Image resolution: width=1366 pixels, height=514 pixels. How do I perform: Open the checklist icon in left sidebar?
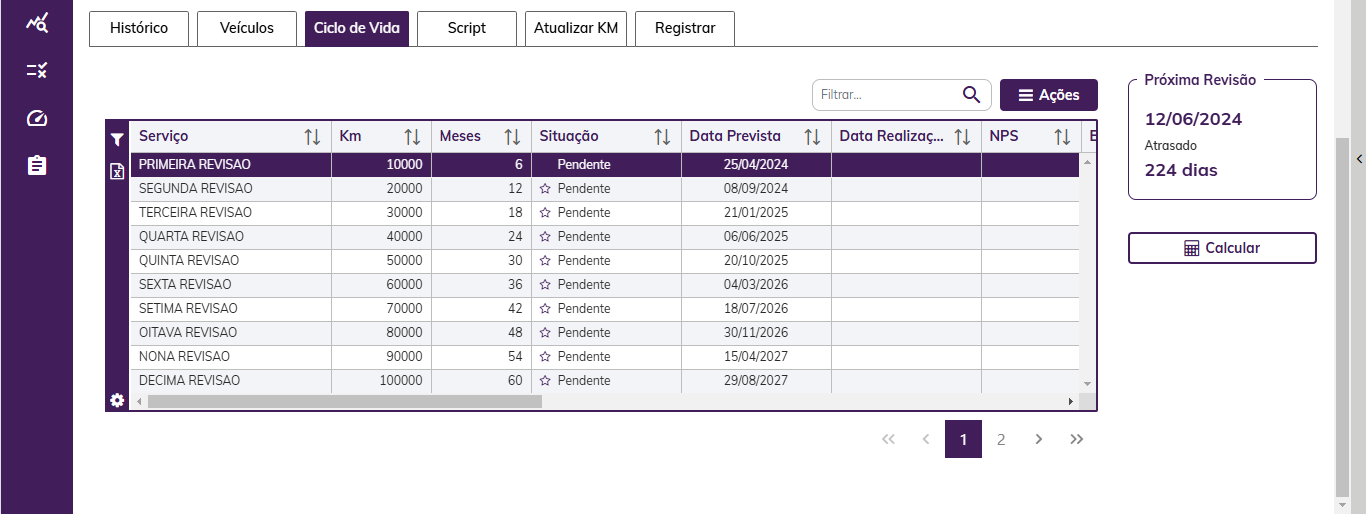coord(37,70)
